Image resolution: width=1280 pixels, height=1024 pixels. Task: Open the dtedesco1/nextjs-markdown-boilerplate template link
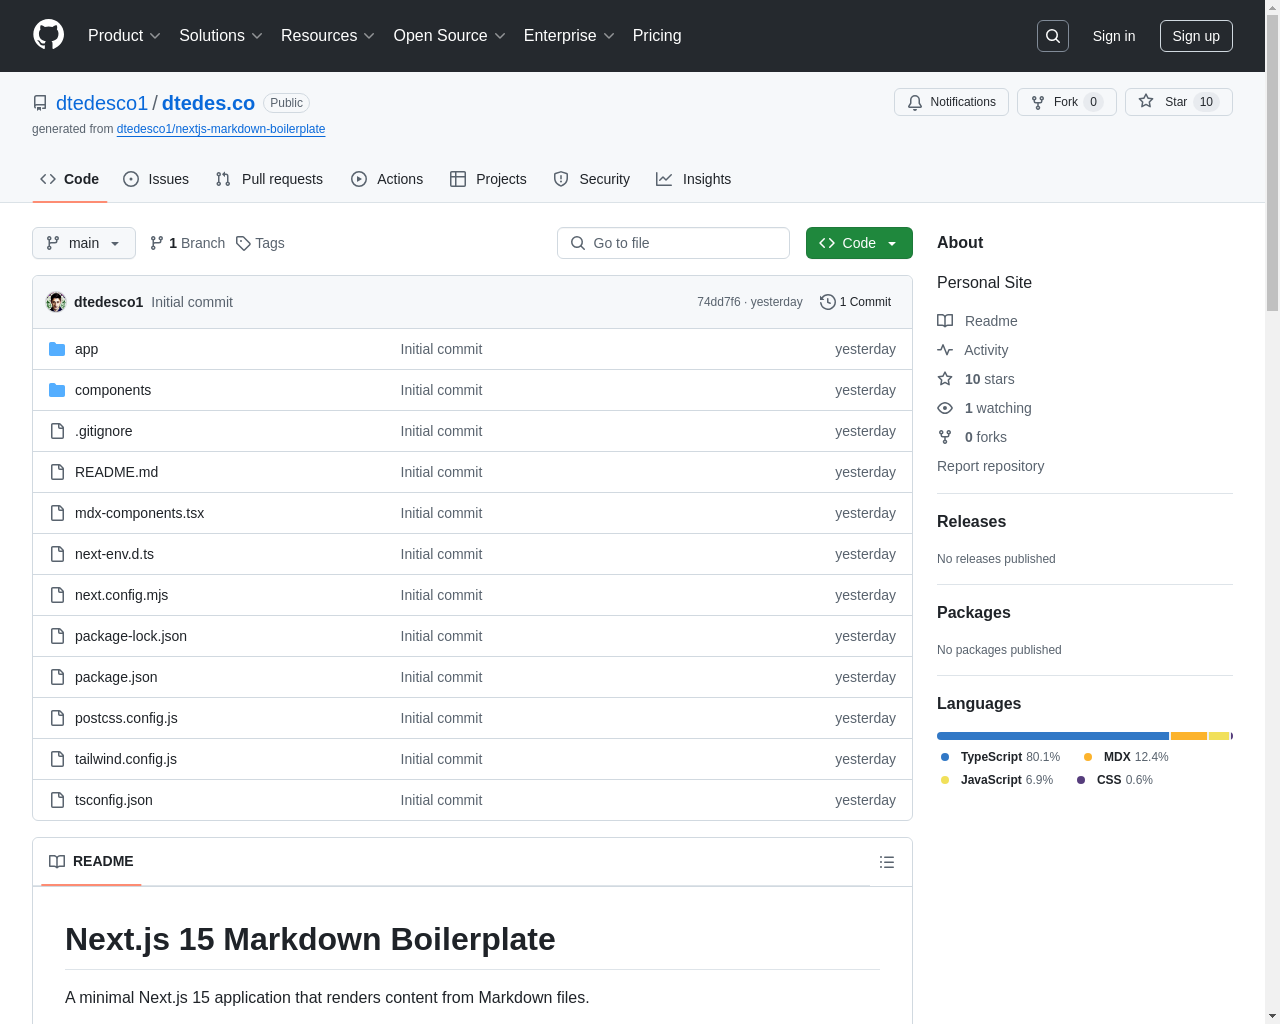click(x=221, y=129)
